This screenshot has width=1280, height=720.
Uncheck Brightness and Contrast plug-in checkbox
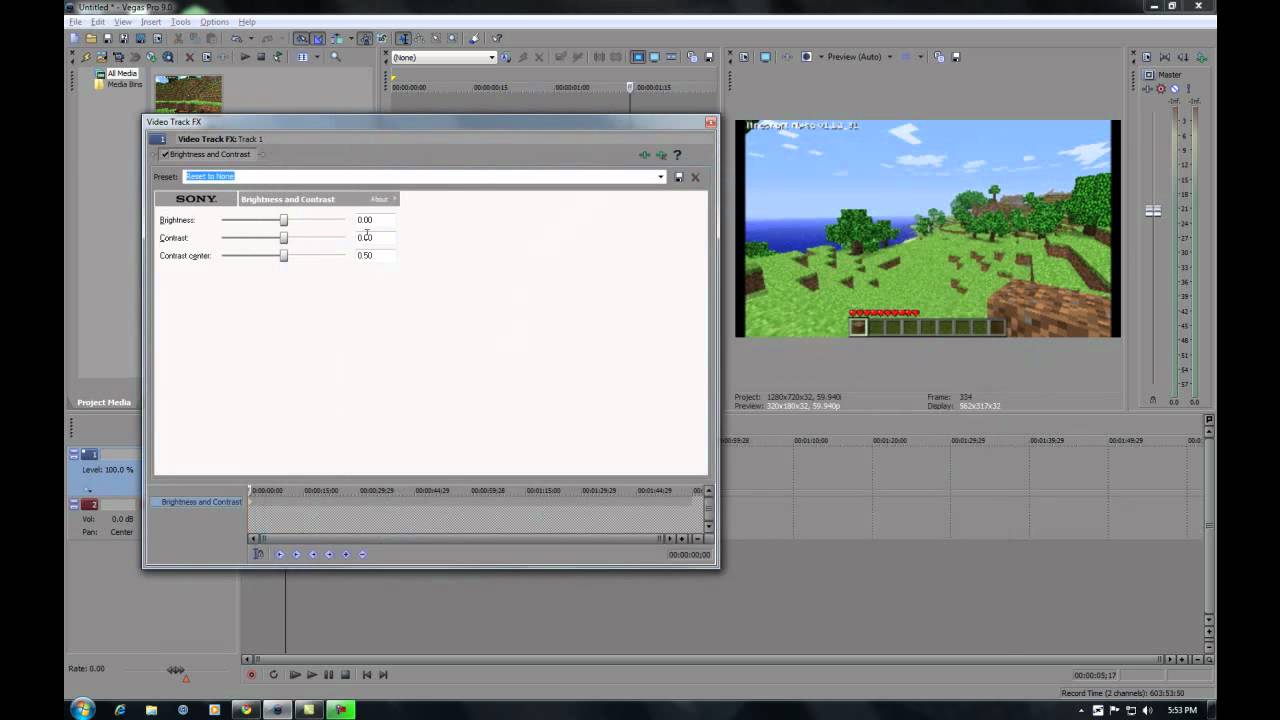[x=165, y=155]
